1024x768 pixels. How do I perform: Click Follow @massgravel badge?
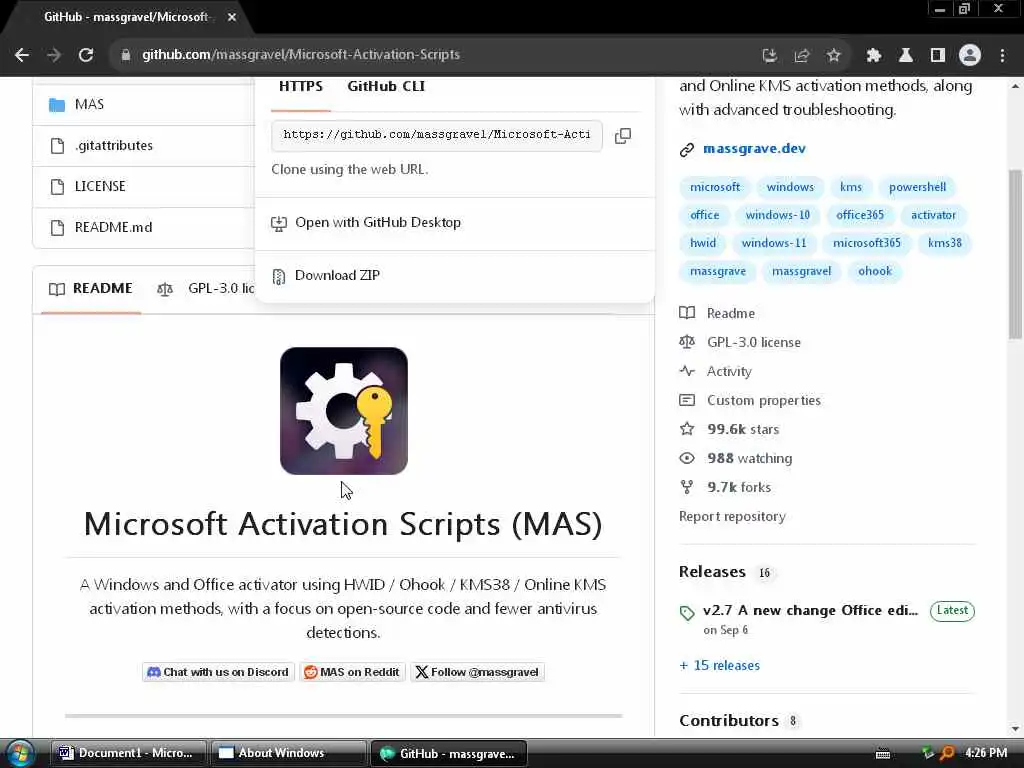[x=477, y=672]
